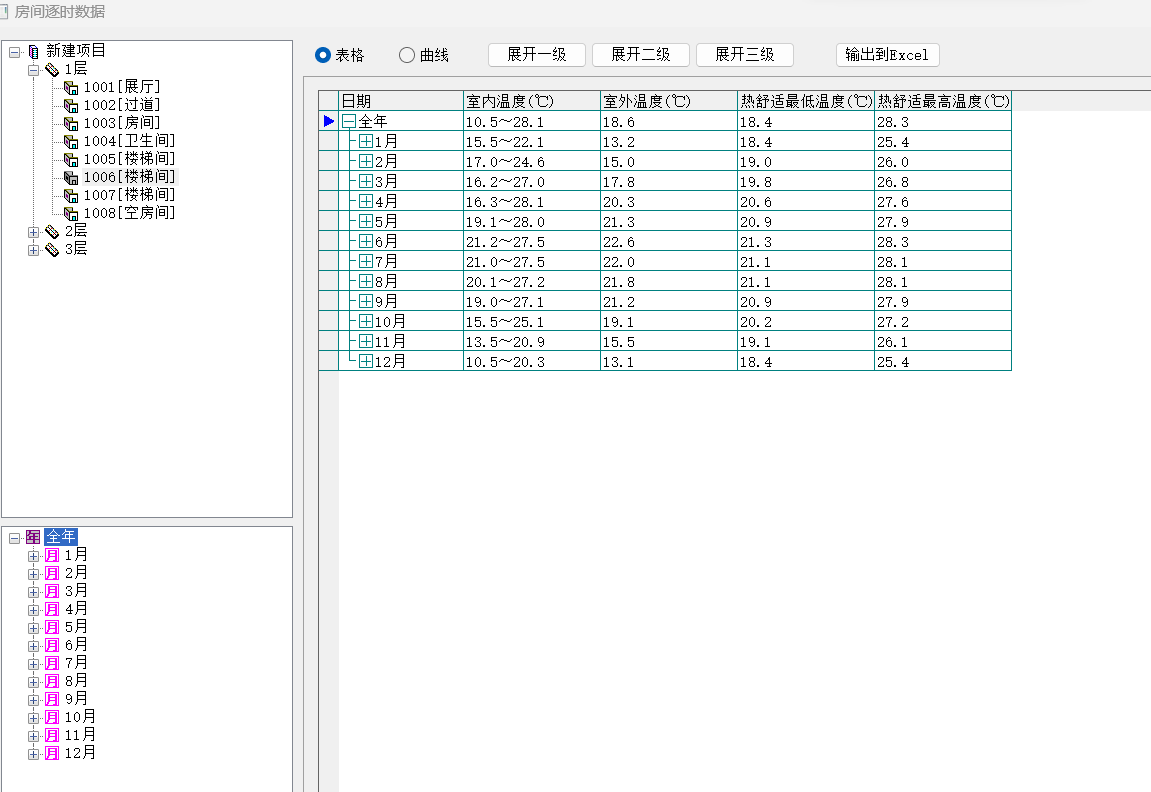The image size is (1151, 792).
Task: Expand the 2层 floor node
Action: coord(34,231)
